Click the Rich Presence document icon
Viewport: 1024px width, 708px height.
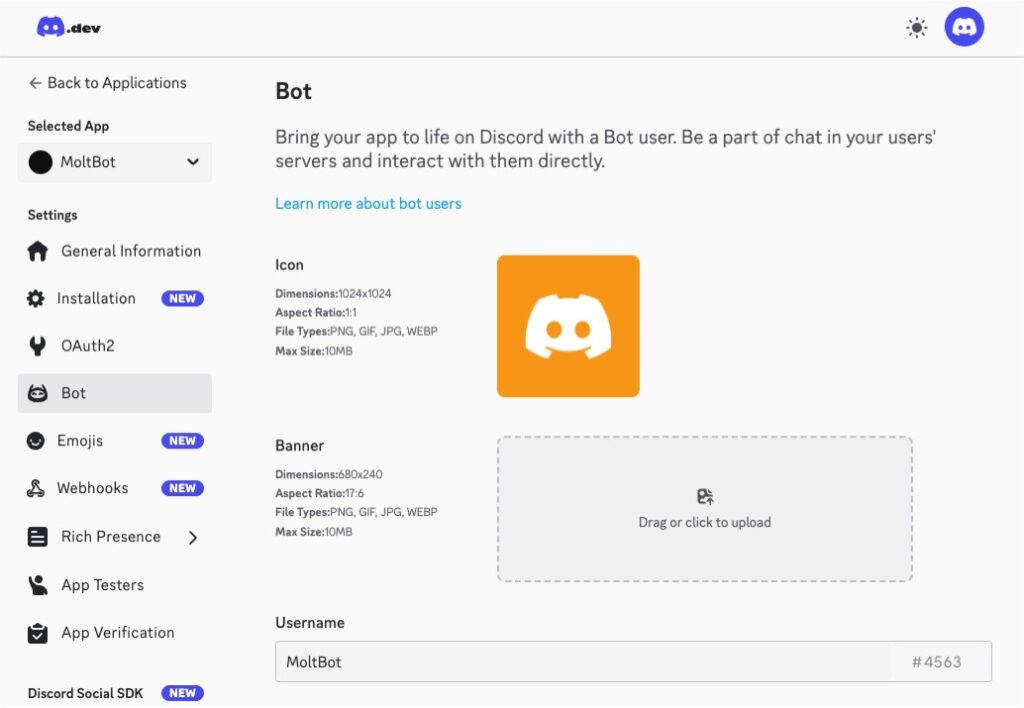(38, 537)
